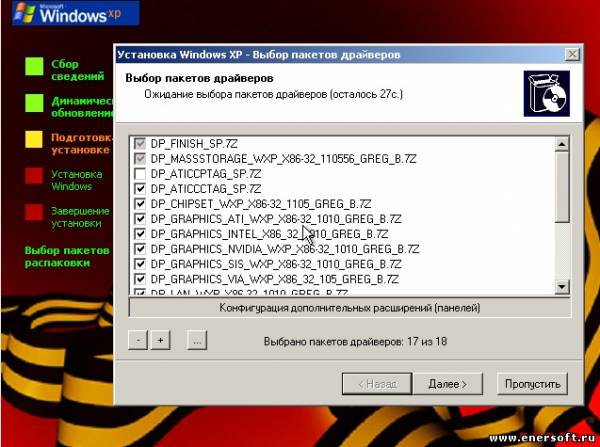Uncheck the DP_GRAPHICS_ATI package checkbox
The image size is (600, 447).
coord(140,219)
